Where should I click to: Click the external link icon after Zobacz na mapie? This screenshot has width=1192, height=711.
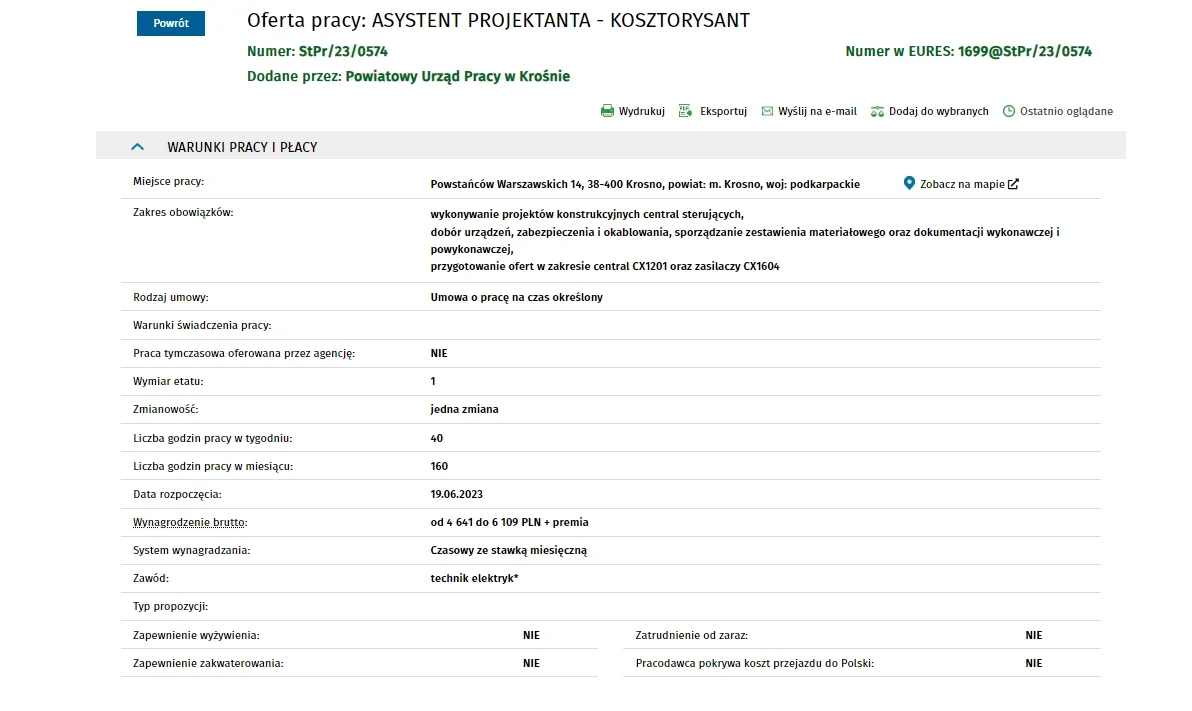tap(1013, 184)
